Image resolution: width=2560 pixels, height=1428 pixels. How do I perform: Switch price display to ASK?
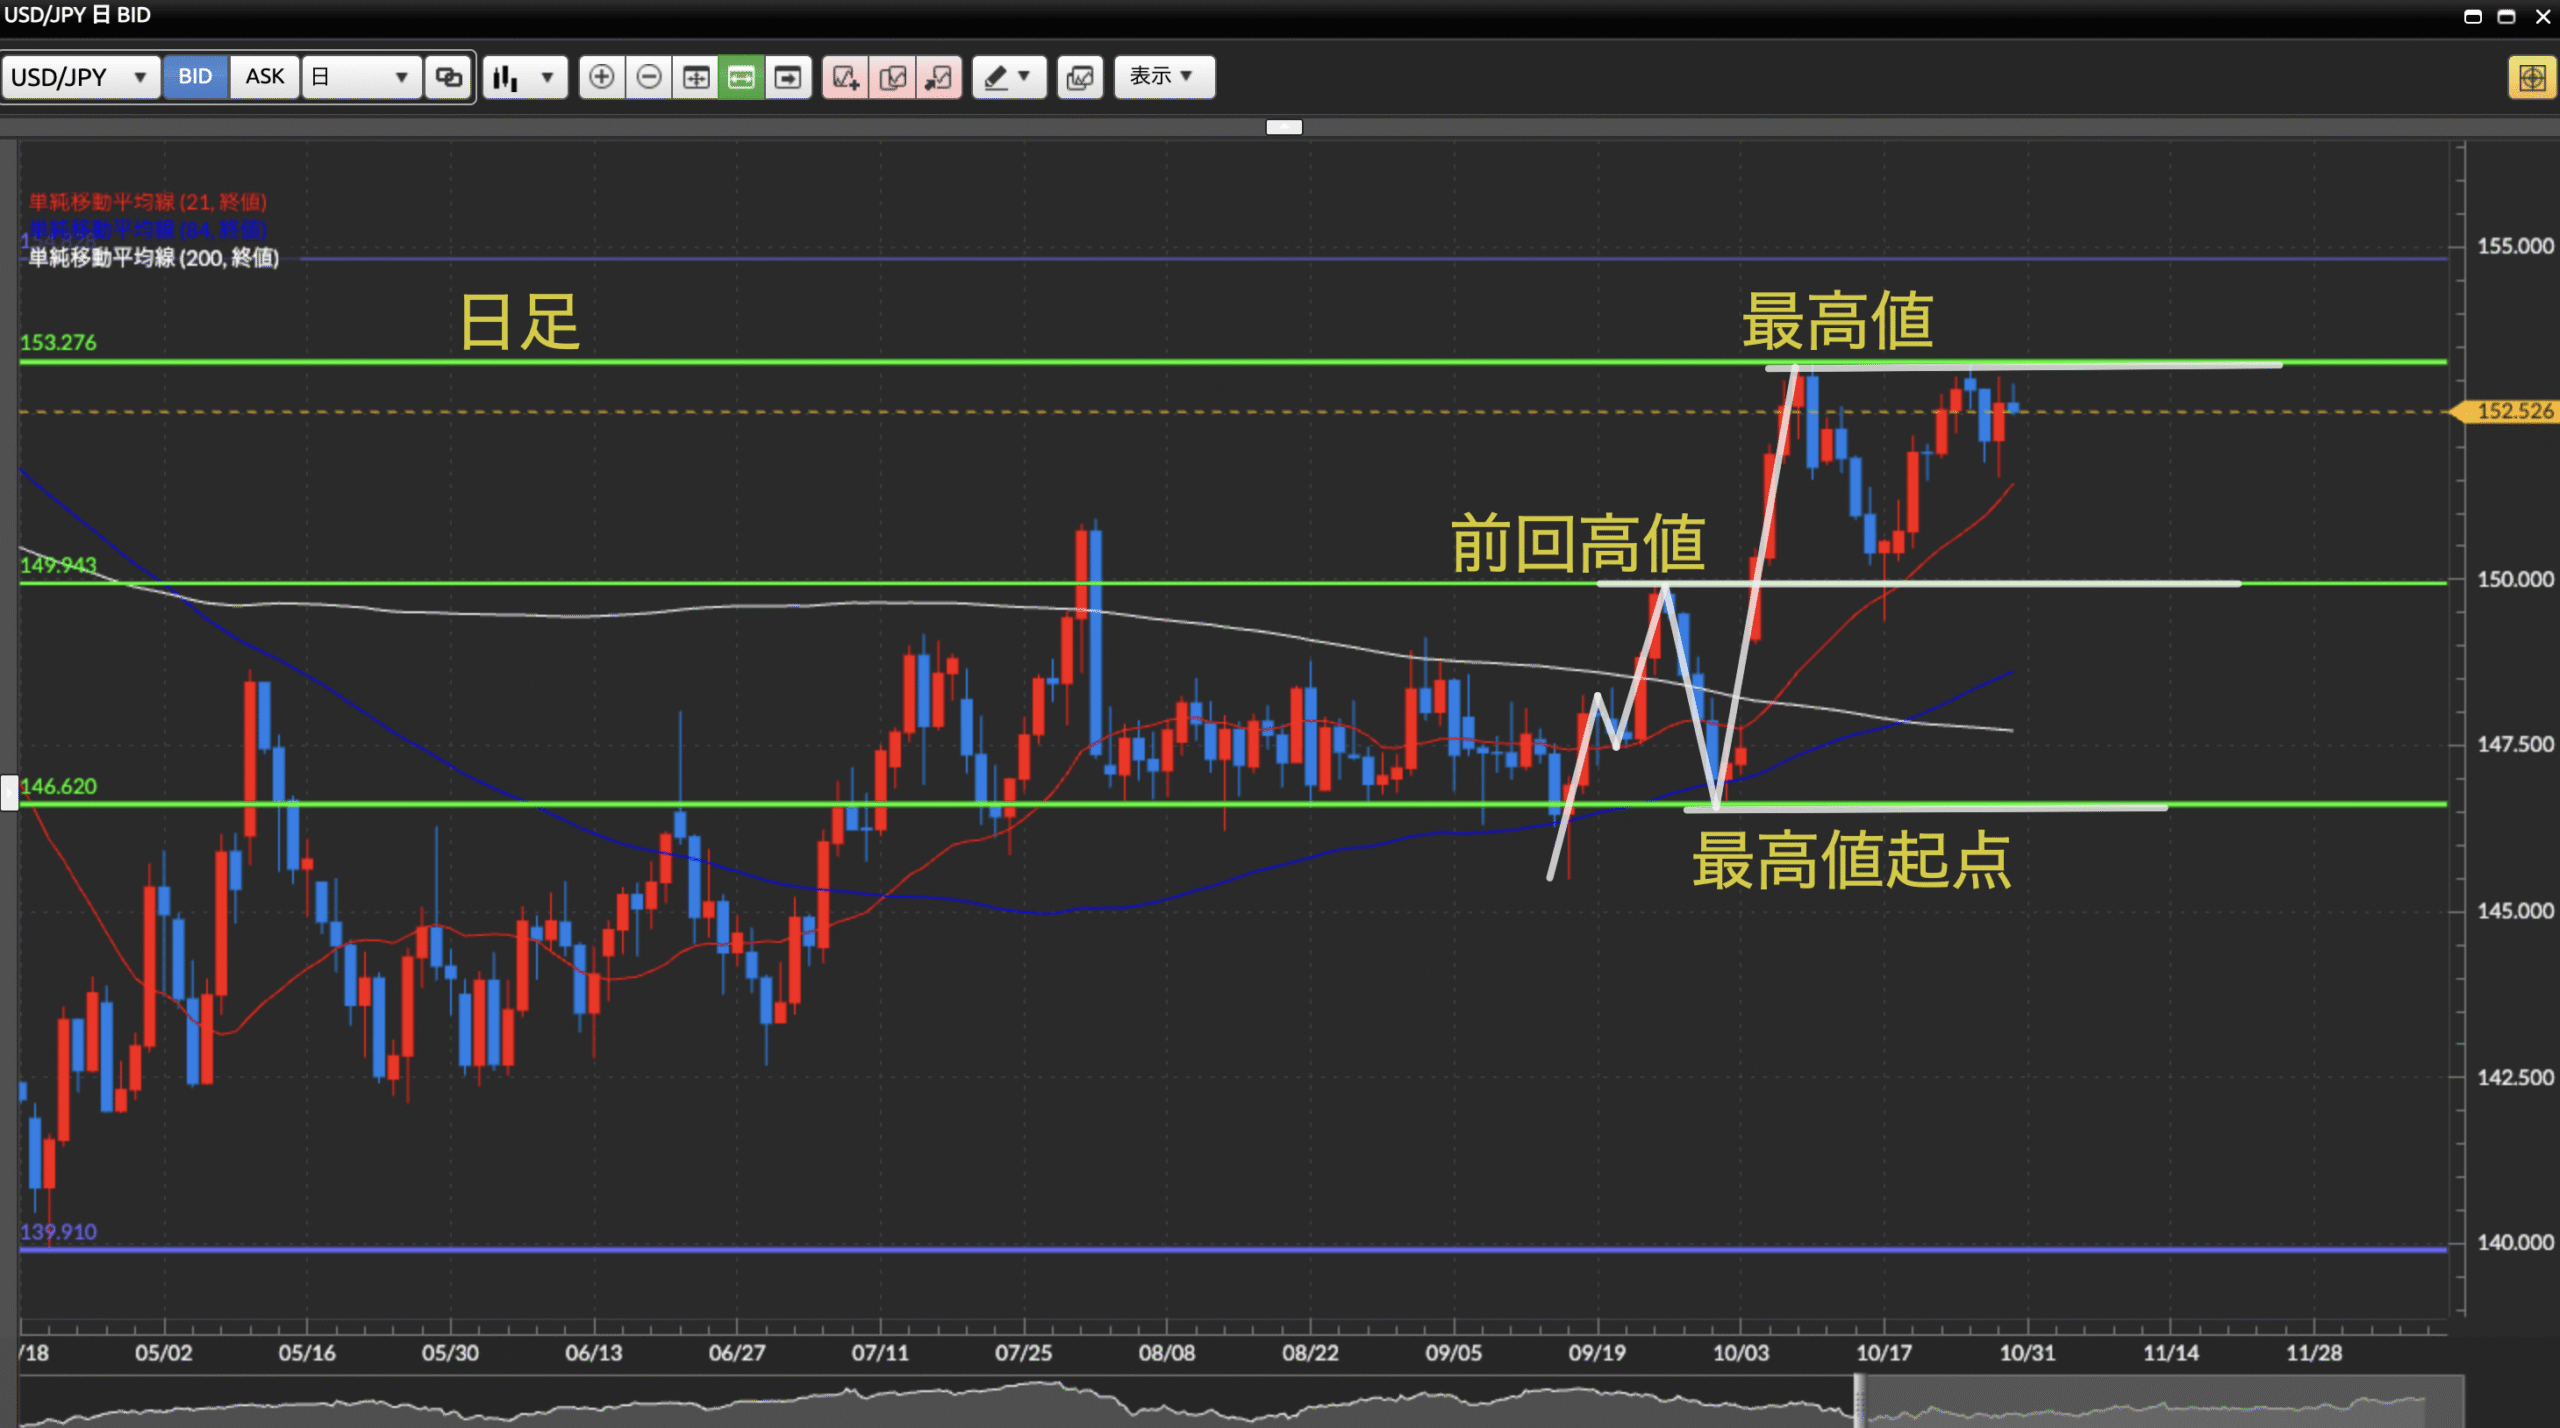[265, 77]
